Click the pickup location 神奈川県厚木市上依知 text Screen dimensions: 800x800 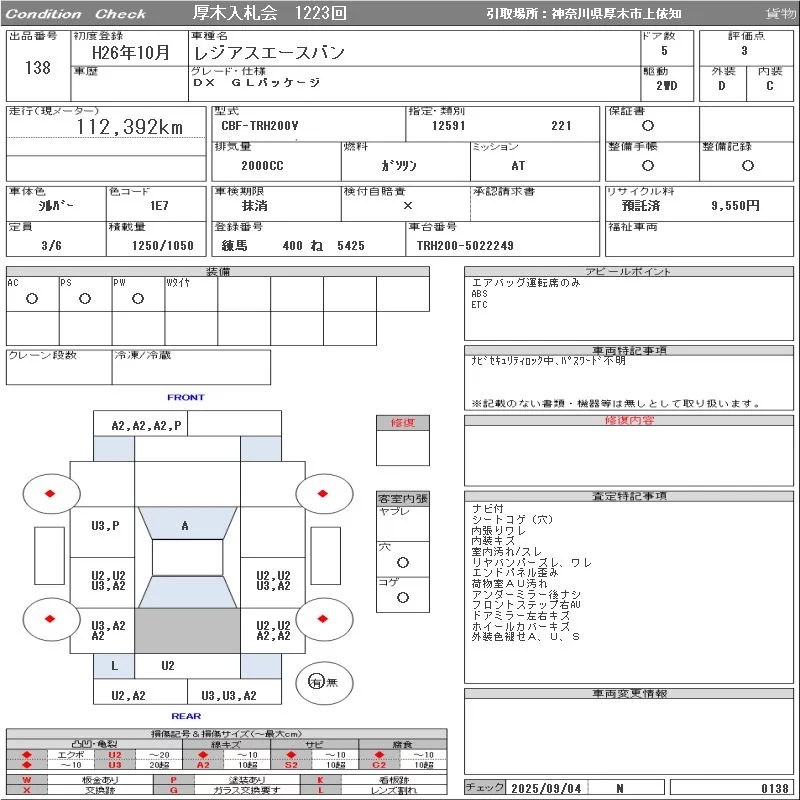click(x=616, y=14)
